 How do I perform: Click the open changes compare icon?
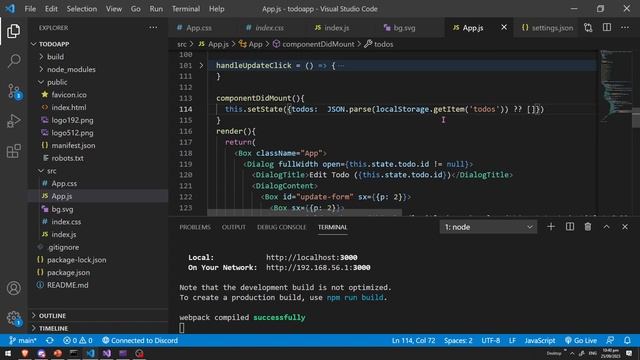pos(588,28)
